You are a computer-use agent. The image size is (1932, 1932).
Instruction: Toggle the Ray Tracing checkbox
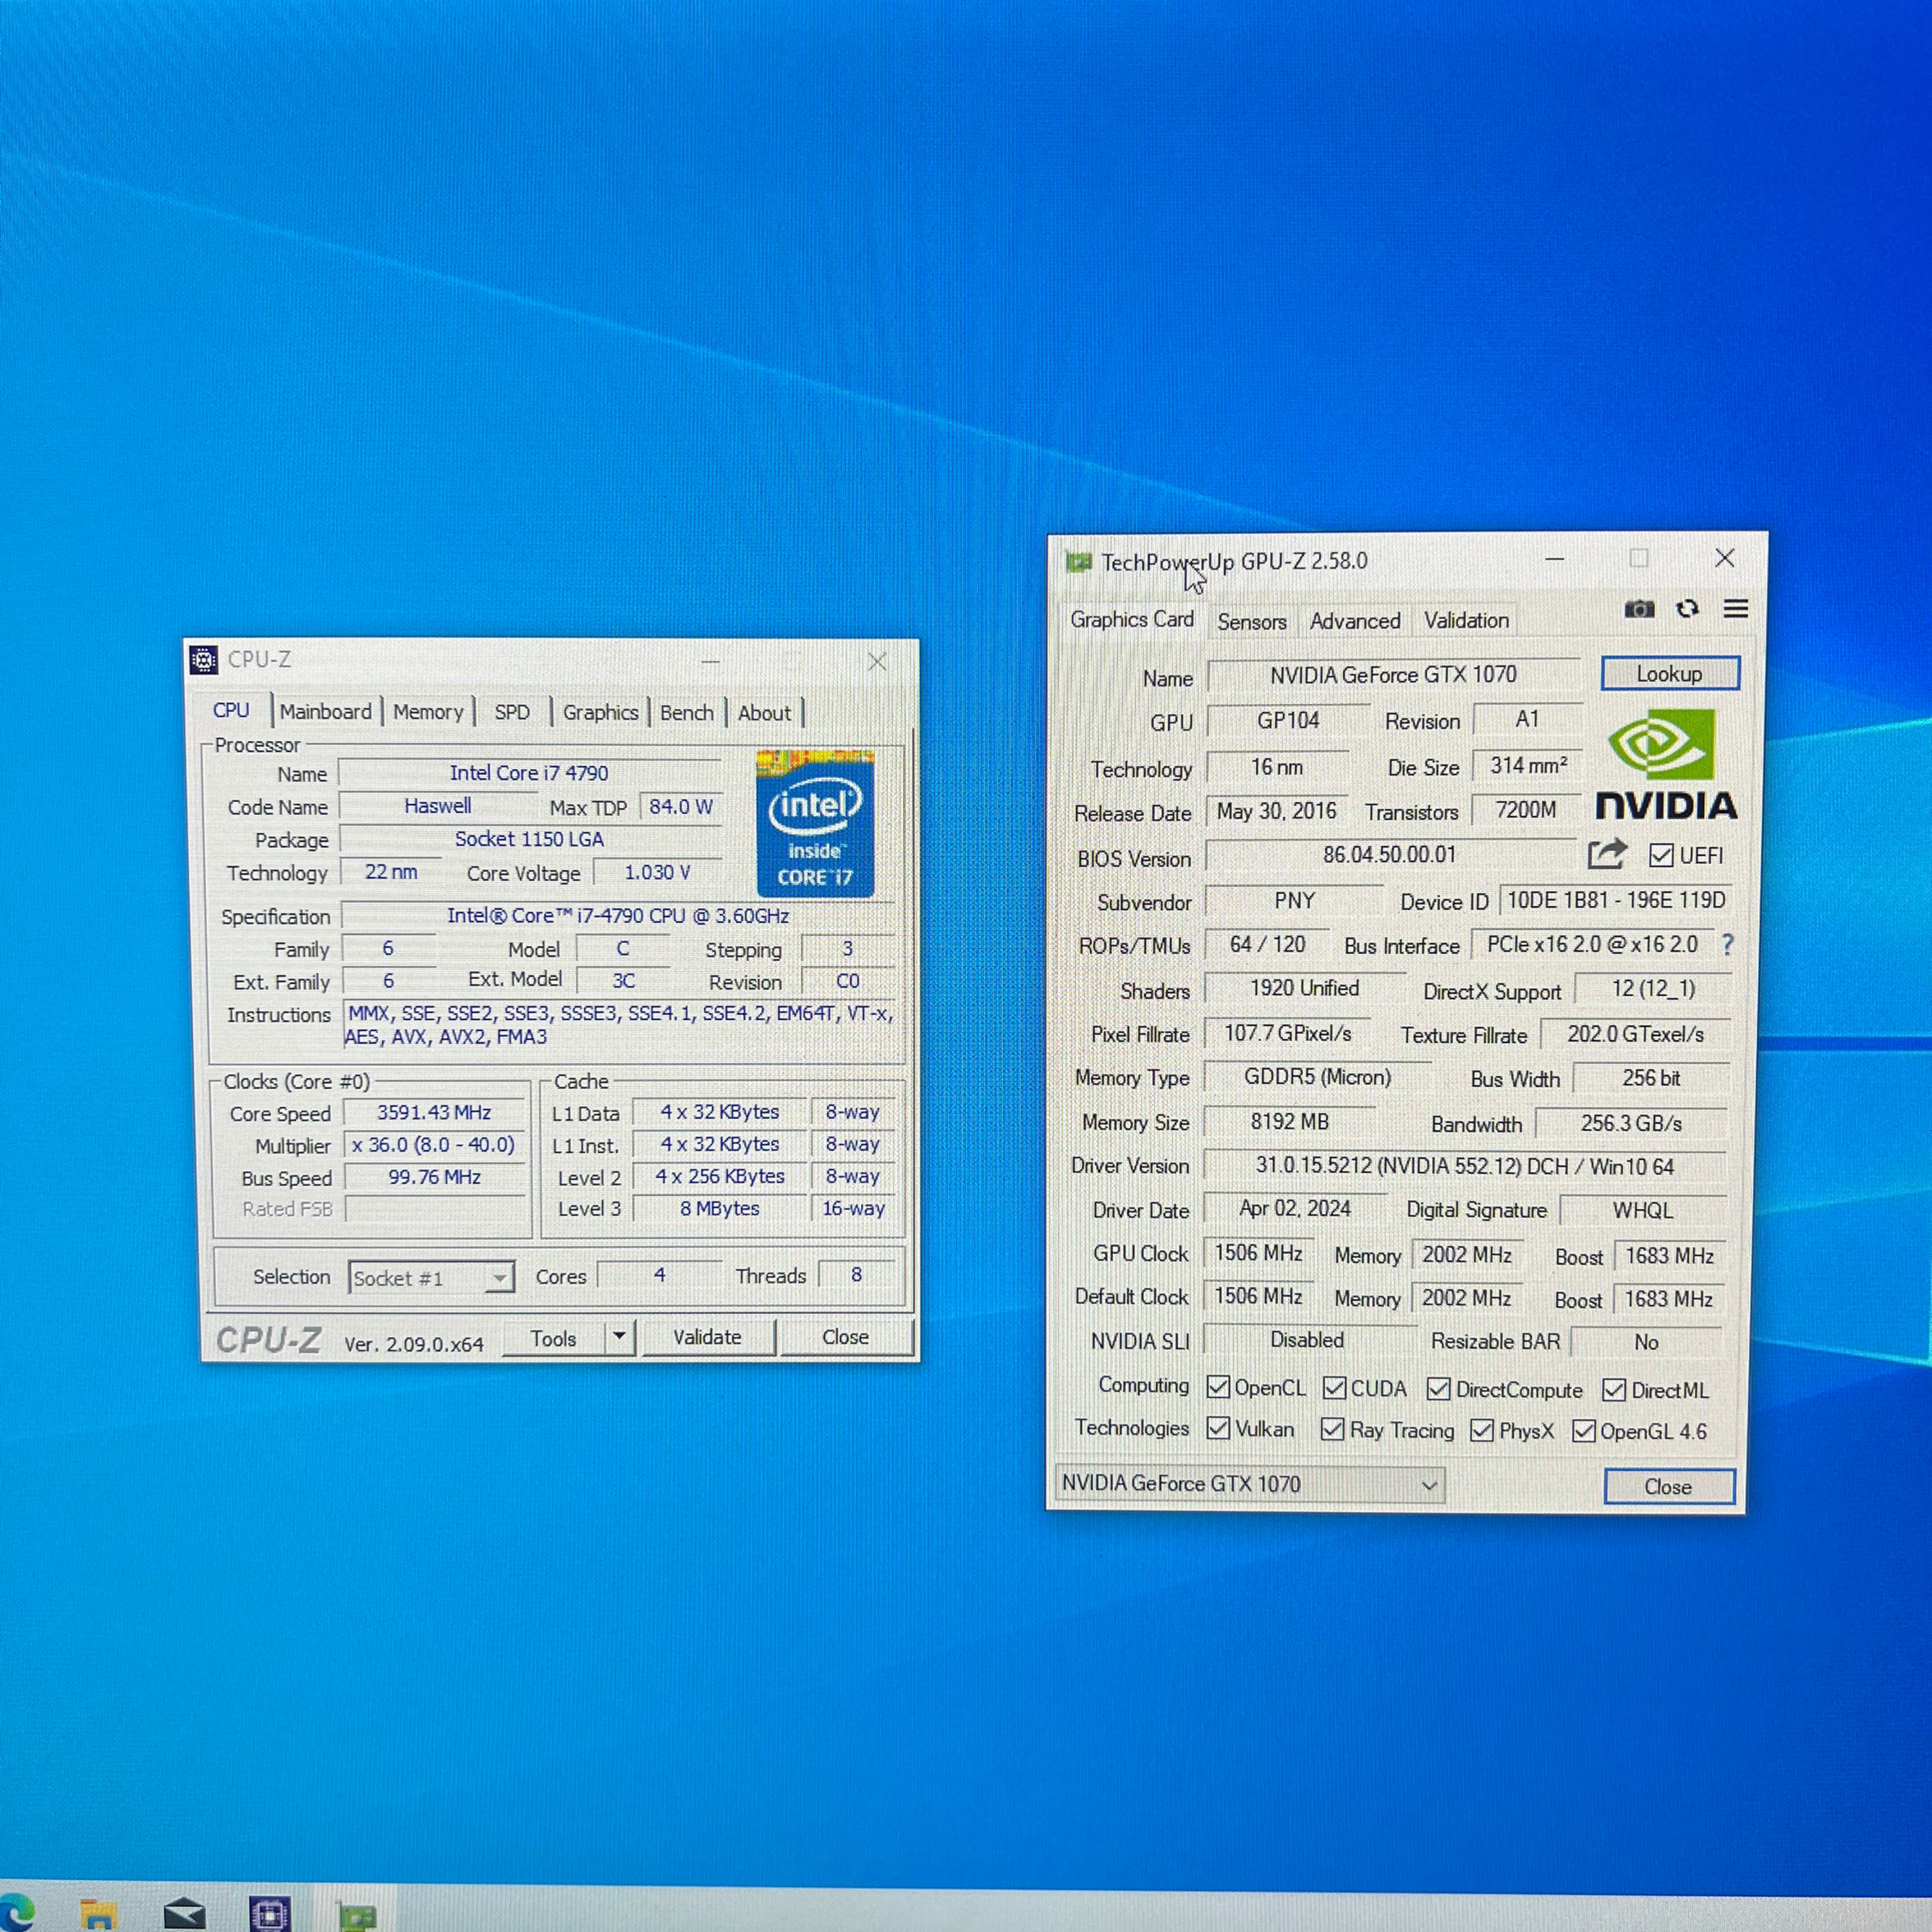(1332, 1429)
